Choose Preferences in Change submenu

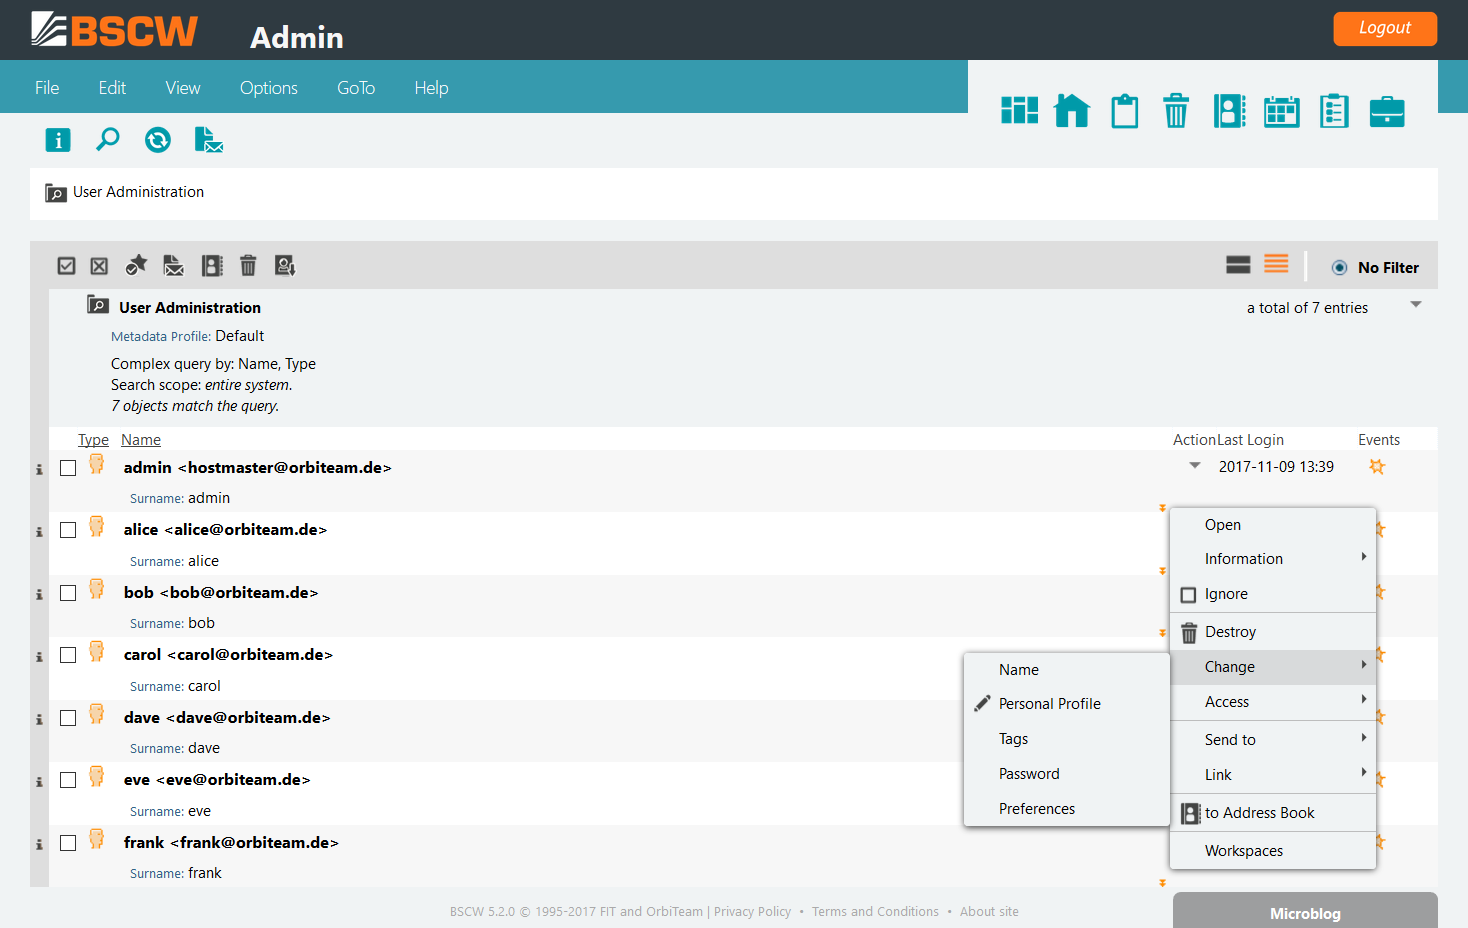point(1067,809)
